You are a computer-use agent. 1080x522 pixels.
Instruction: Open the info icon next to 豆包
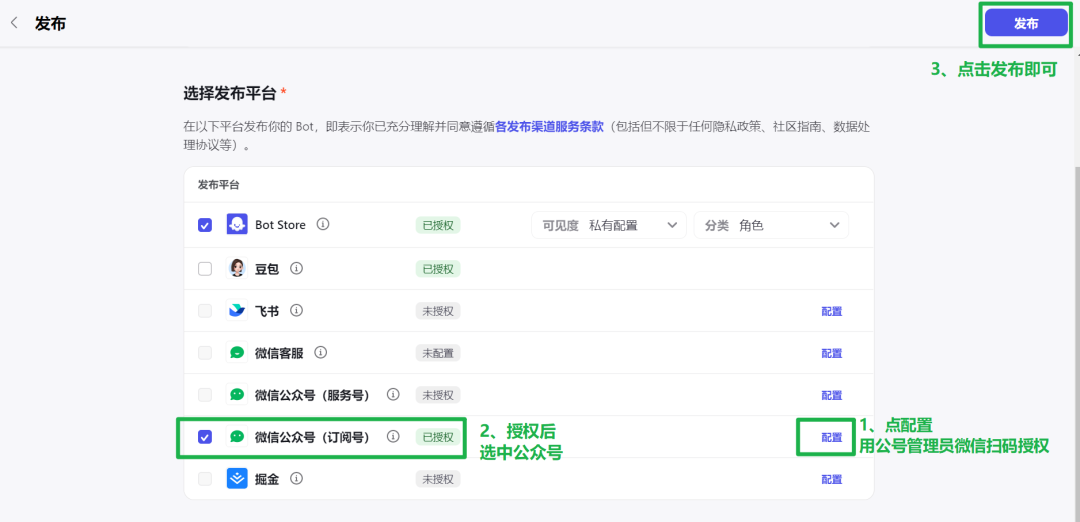296,269
